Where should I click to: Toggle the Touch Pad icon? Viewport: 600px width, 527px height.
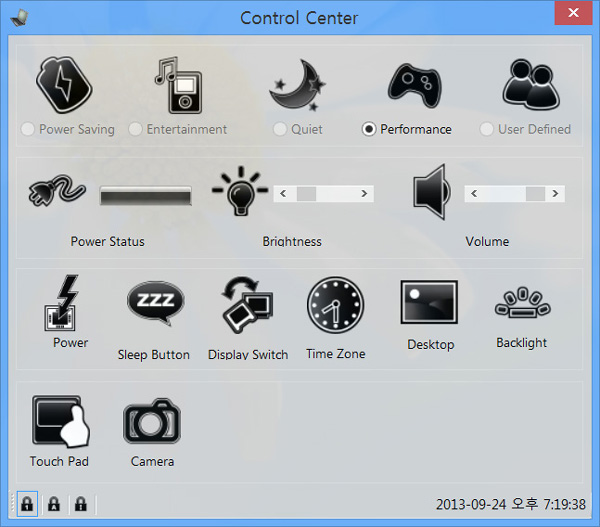[x=61, y=421]
